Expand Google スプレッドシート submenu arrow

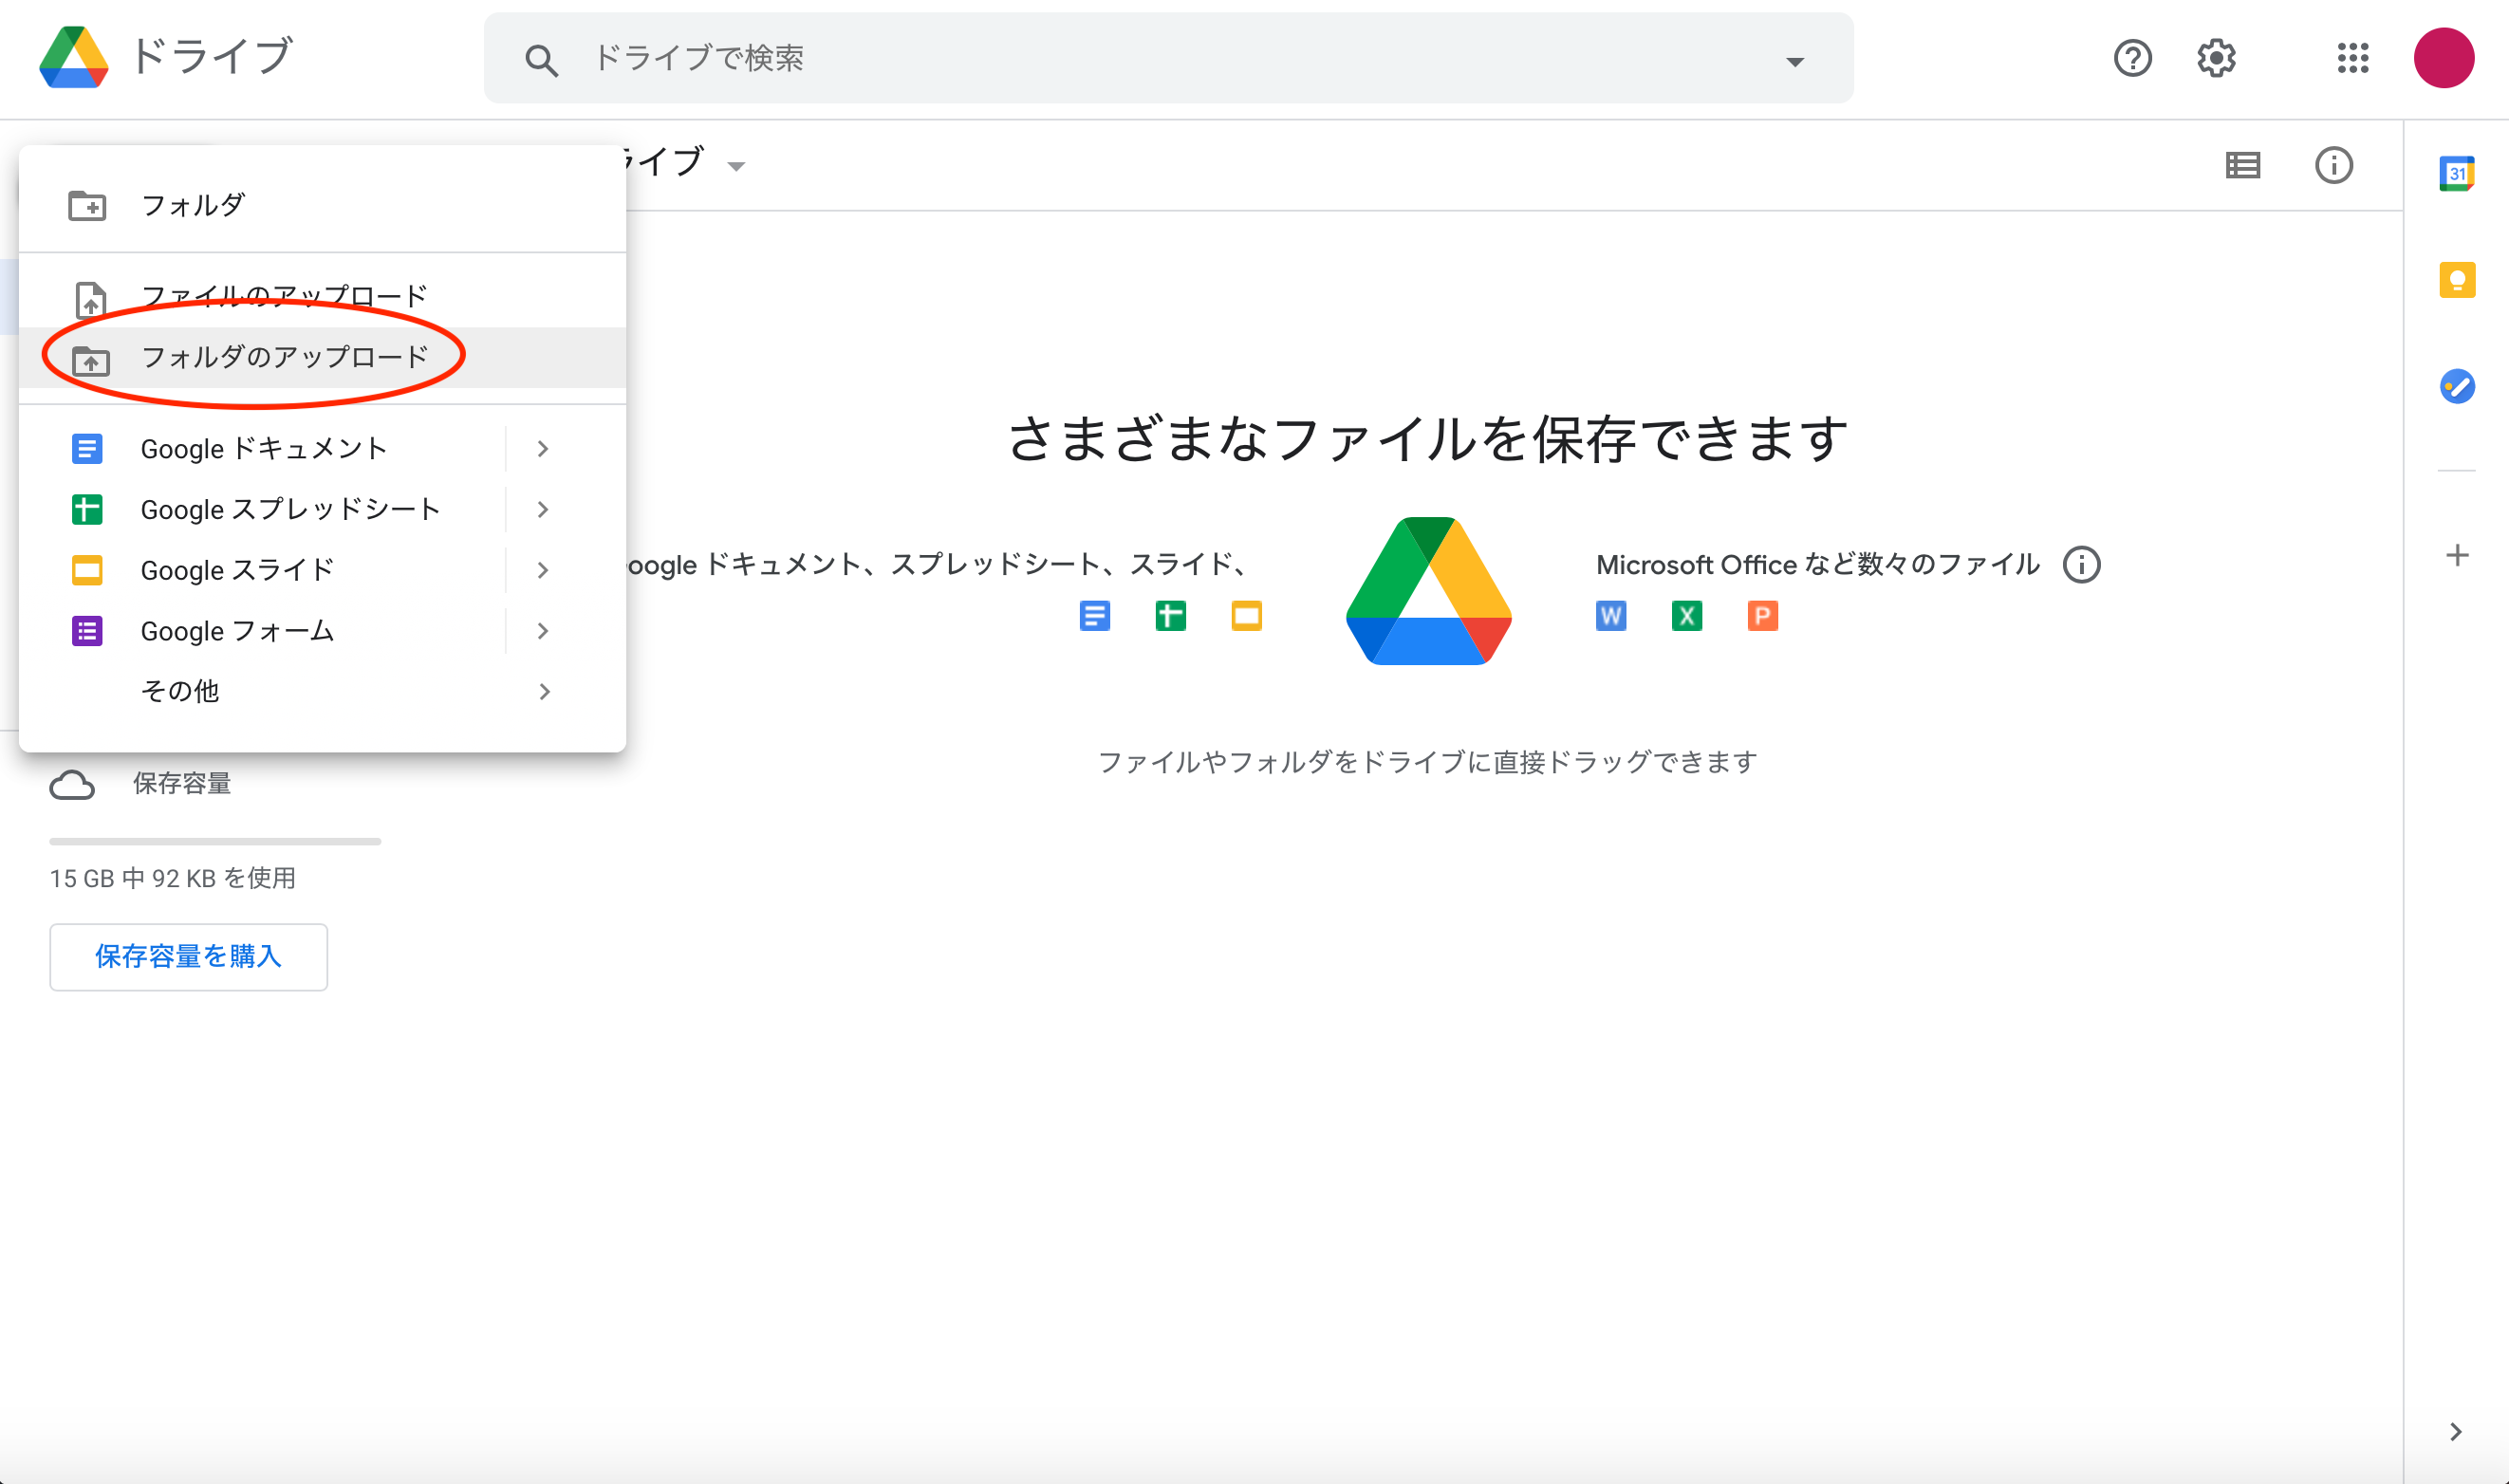[x=543, y=510]
